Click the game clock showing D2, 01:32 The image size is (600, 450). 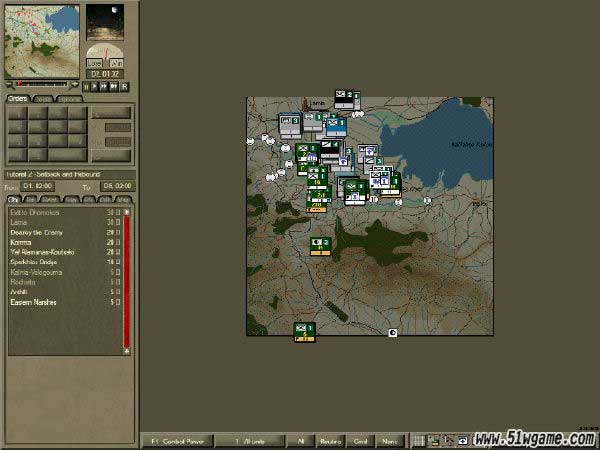pos(105,74)
